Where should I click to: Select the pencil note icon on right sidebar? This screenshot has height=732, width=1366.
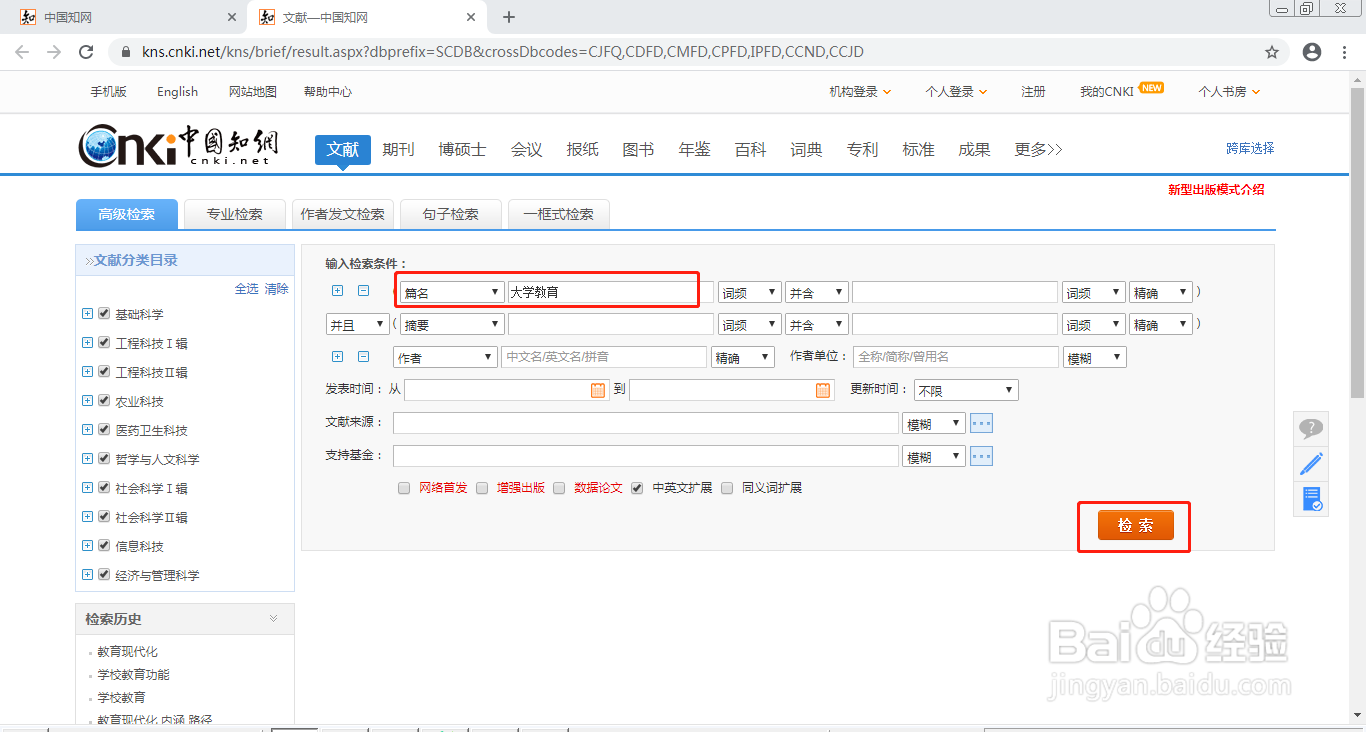point(1311,463)
